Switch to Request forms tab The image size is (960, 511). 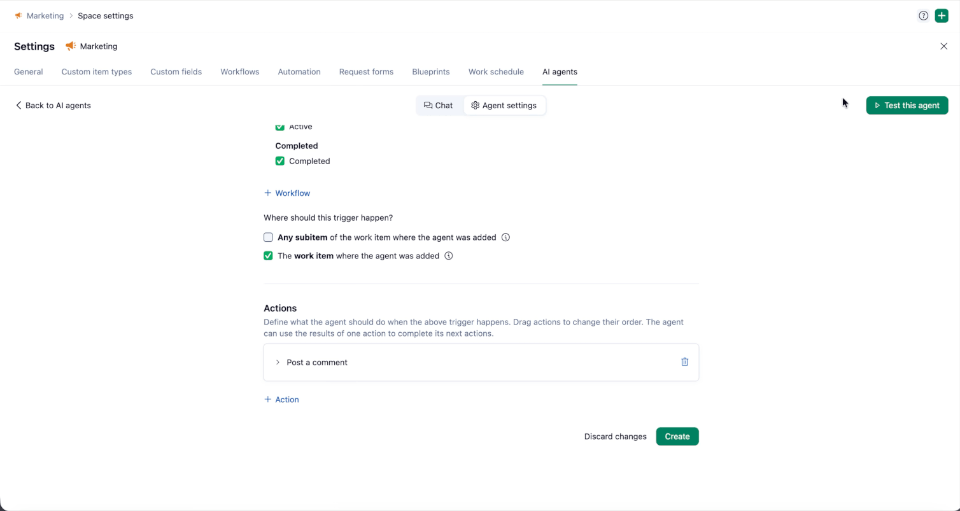tap(366, 72)
